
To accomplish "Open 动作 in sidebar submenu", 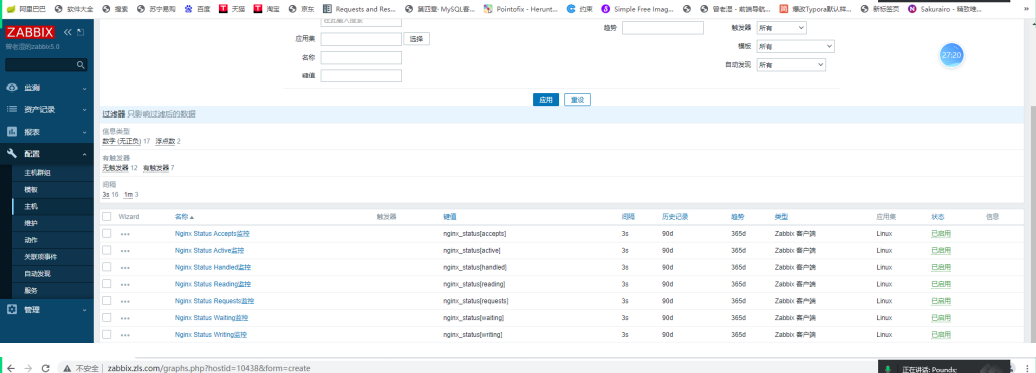I will tap(31, 240).
